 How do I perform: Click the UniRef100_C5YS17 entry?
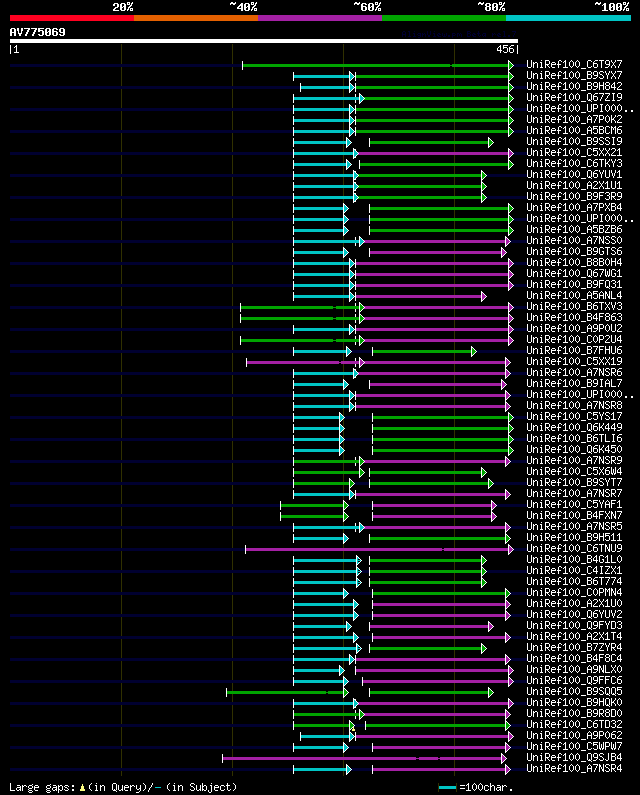click(x=574, y=416)
